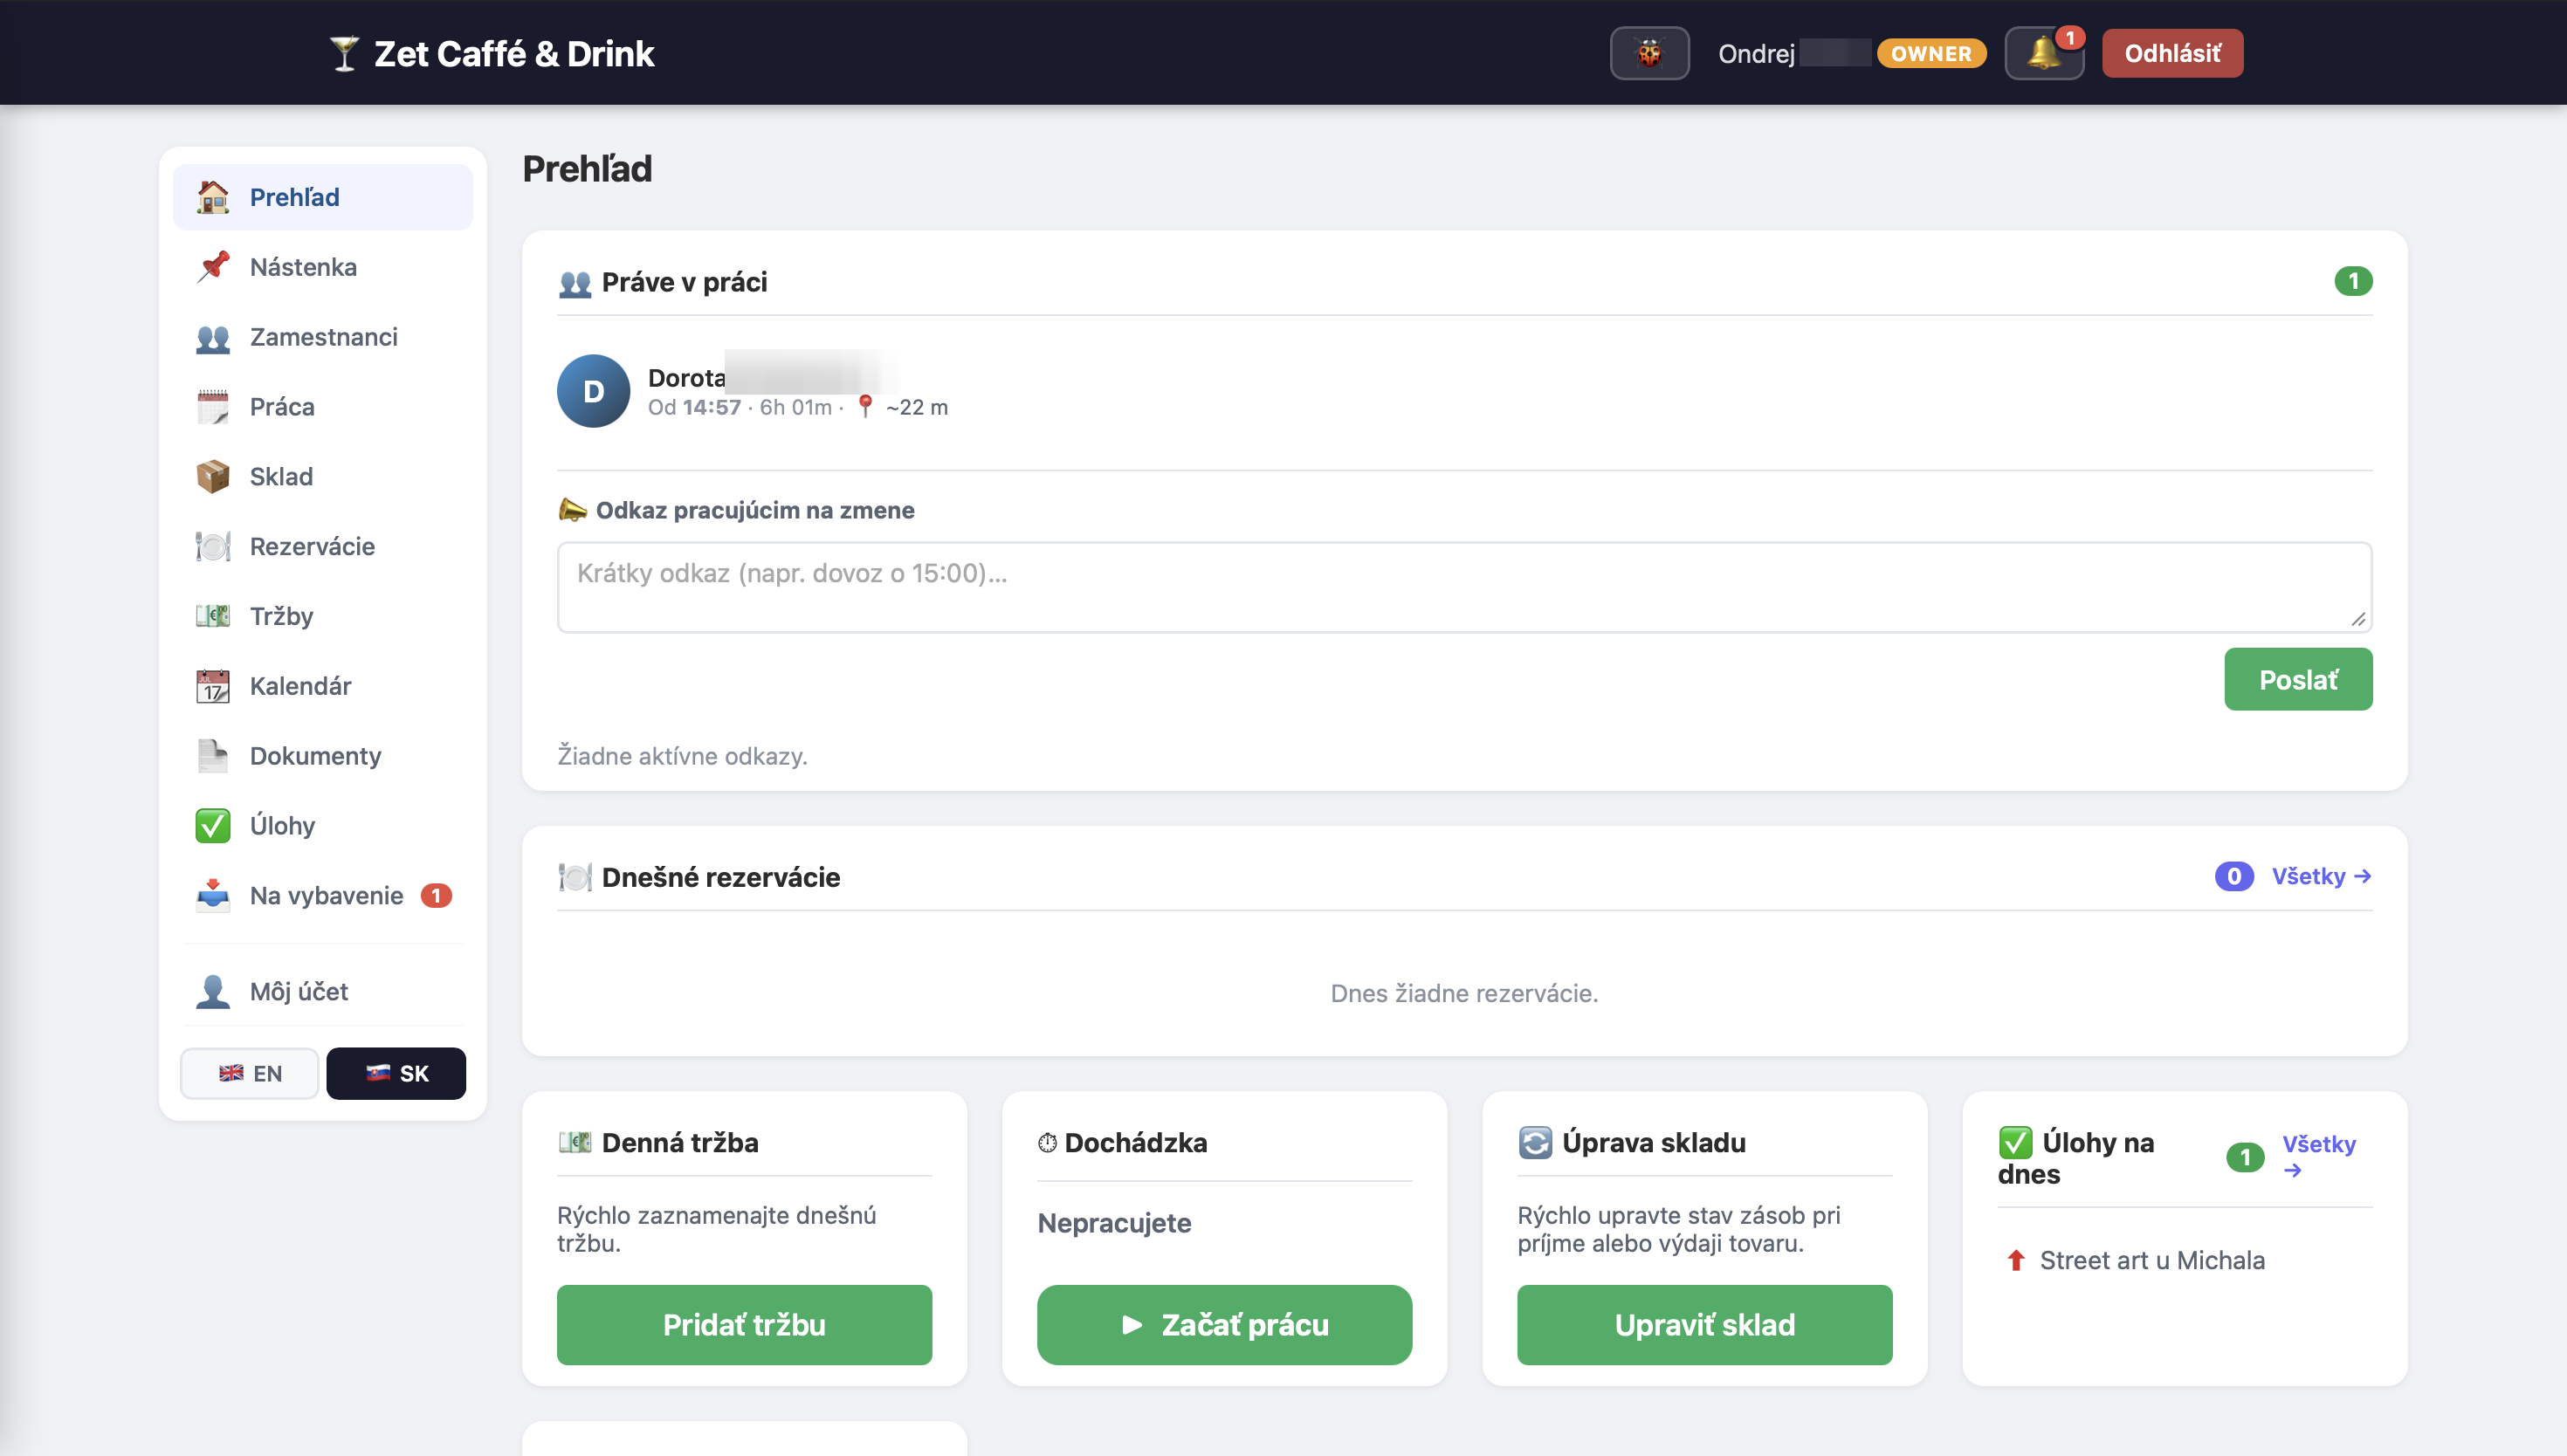The image size is (2567, 1456).
Task: Click the plate icon for Rezervácie
Action: pyautogui.click(x=213, y=547)
